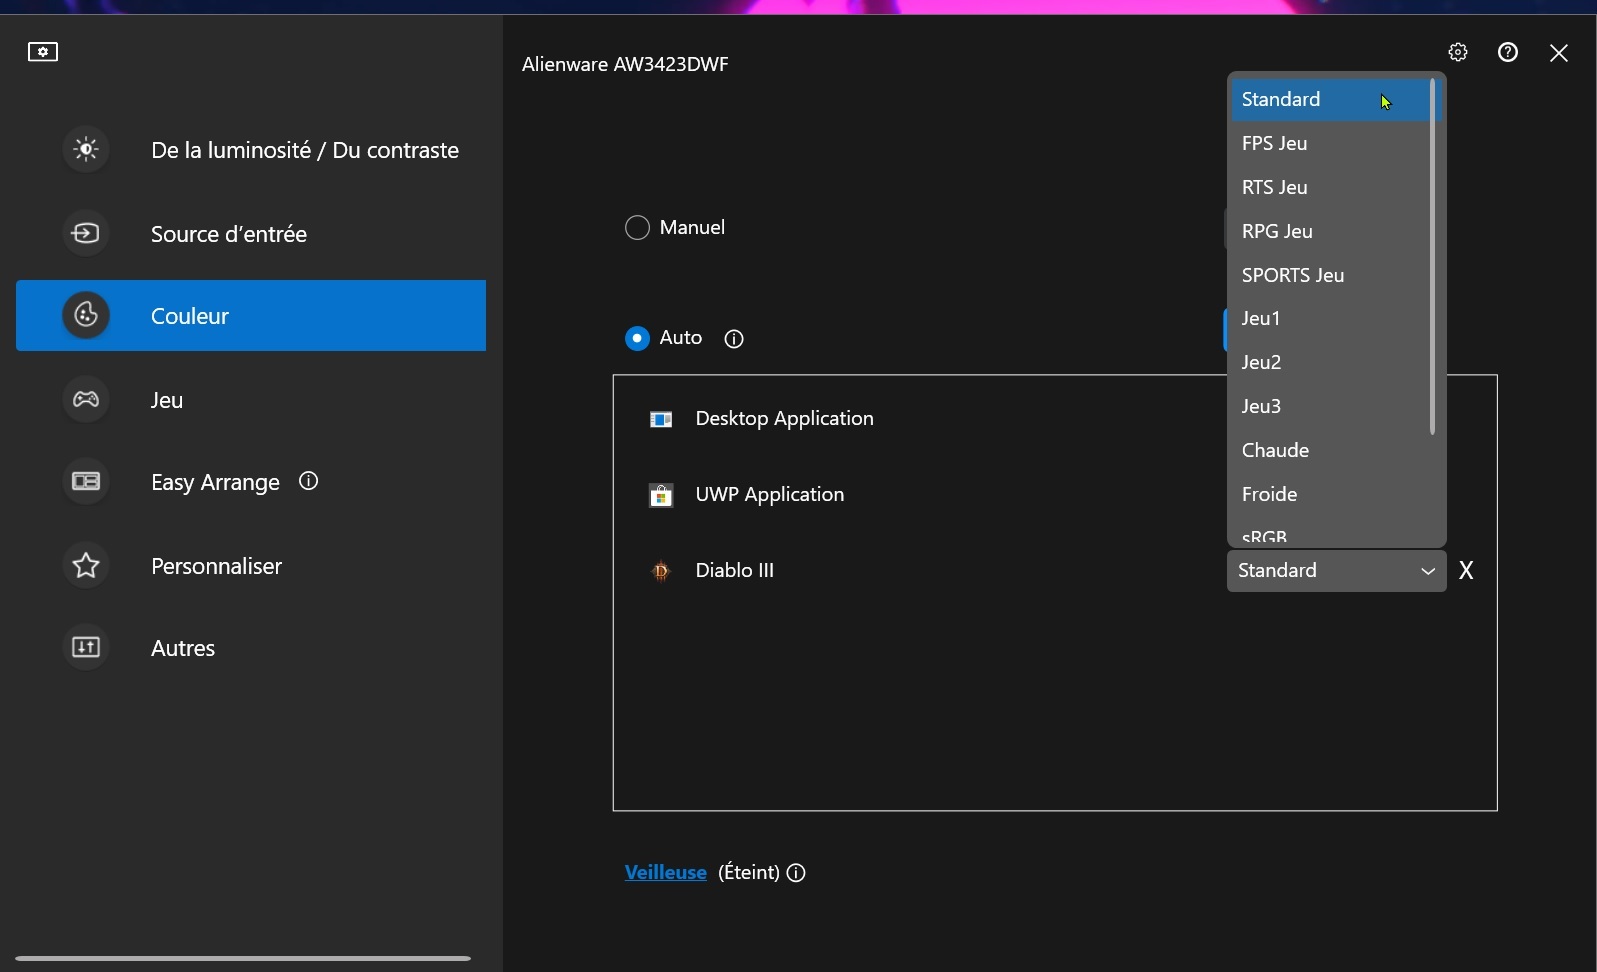The image size is (1597, 972).
Task: Open the settings gear icon
Action: pyautogui.click(x=1458, y=53)
